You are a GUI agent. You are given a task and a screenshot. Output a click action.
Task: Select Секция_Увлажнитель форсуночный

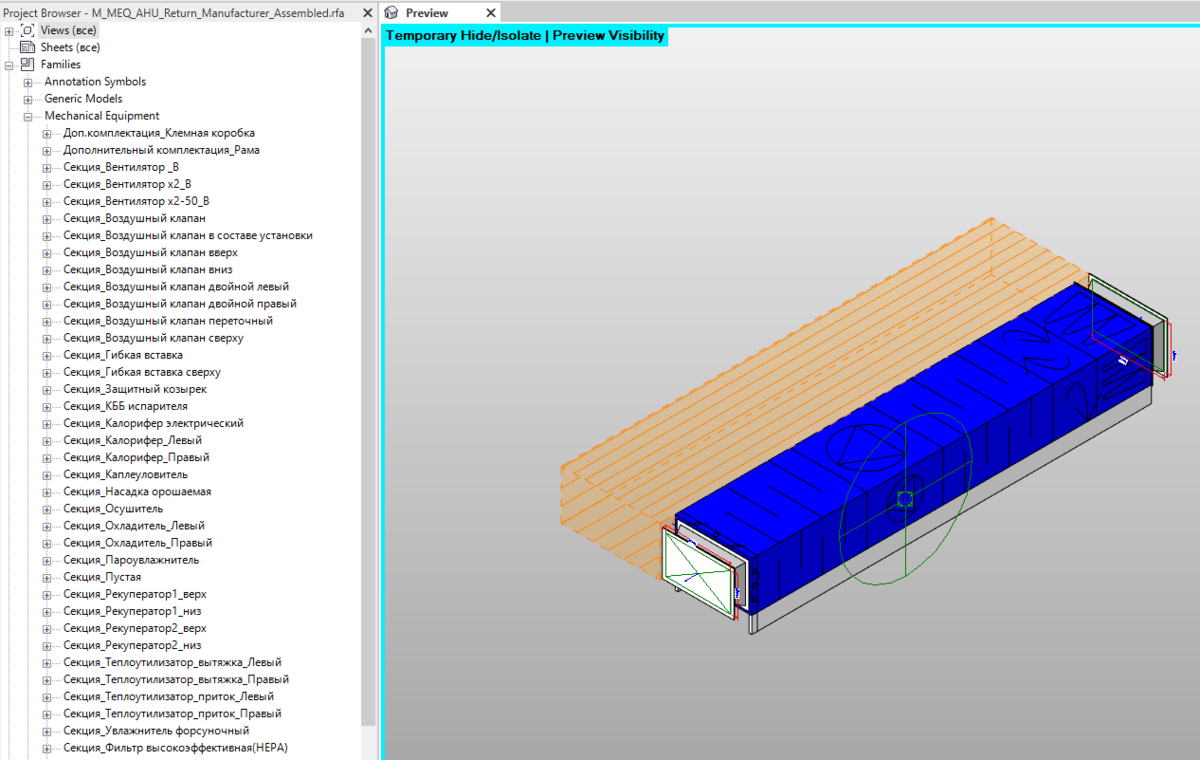[x=156, y=731]
